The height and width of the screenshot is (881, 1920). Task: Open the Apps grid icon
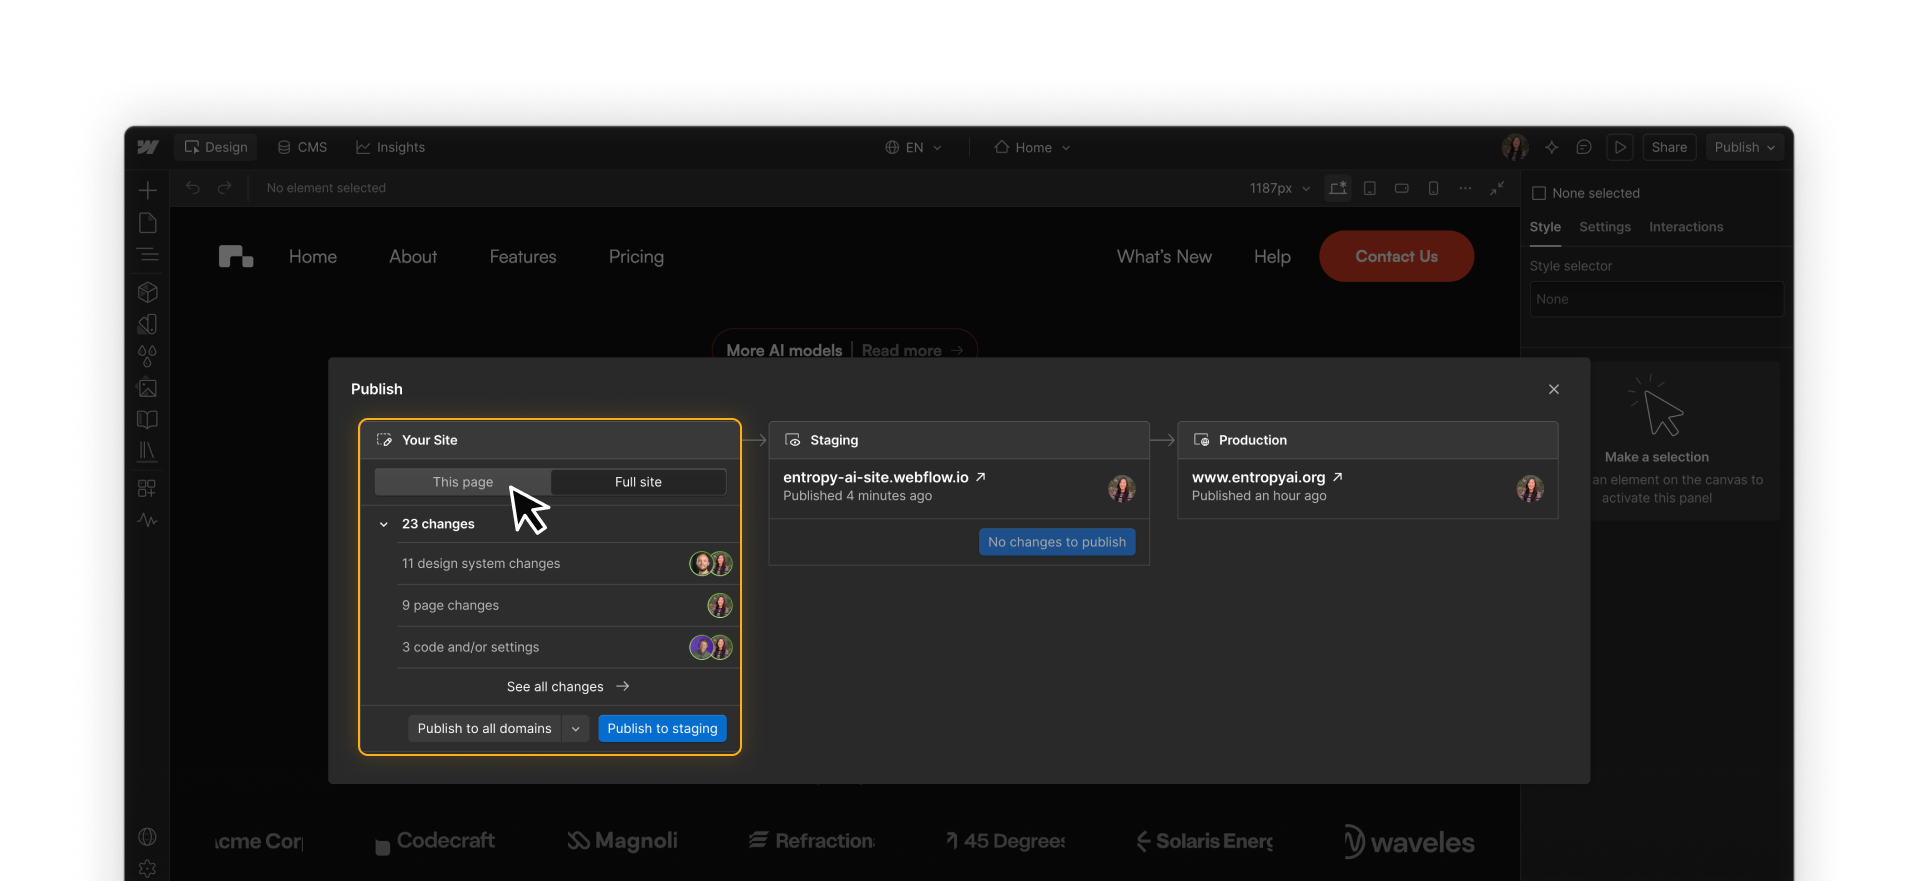coord(147,488)
